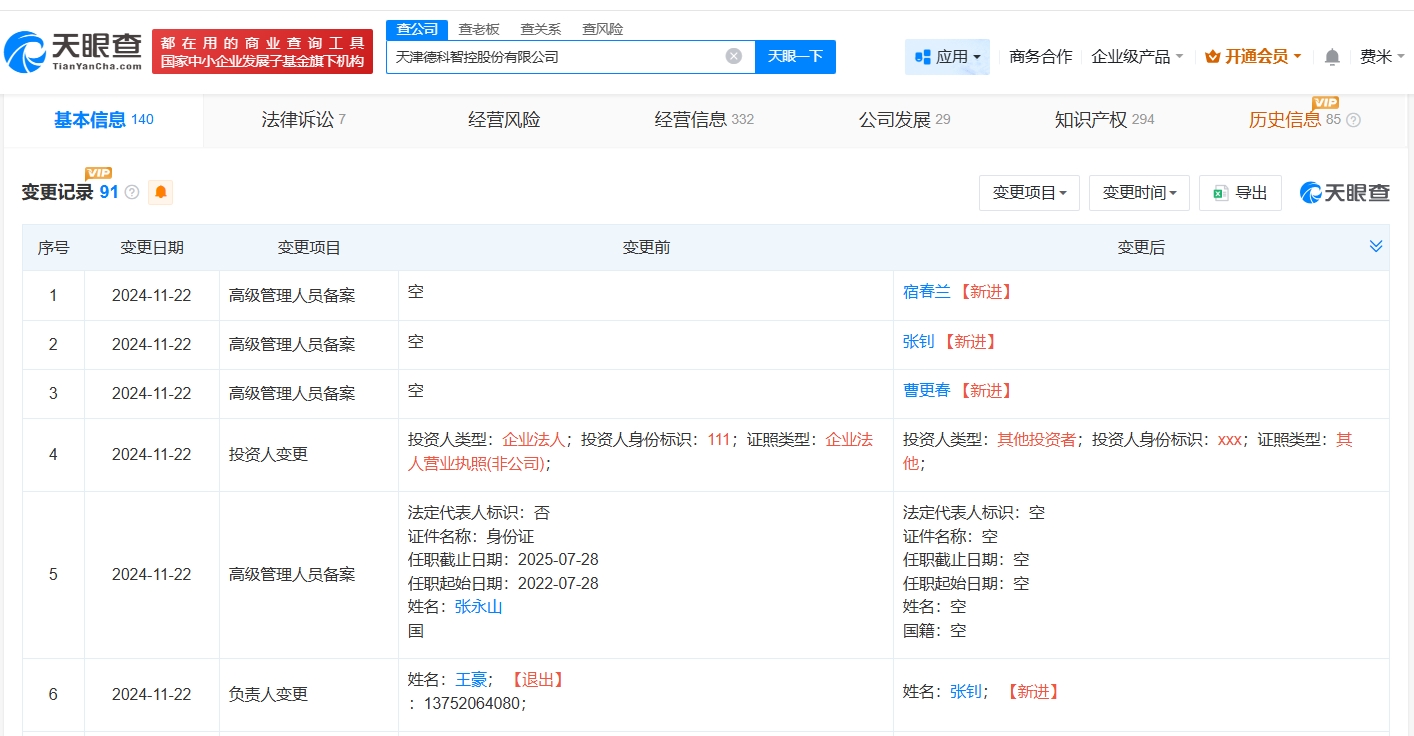Expand all rows with the double chevron in table header
The width and height of the screenshot is (1414, 736).
tap(1376, 246)
